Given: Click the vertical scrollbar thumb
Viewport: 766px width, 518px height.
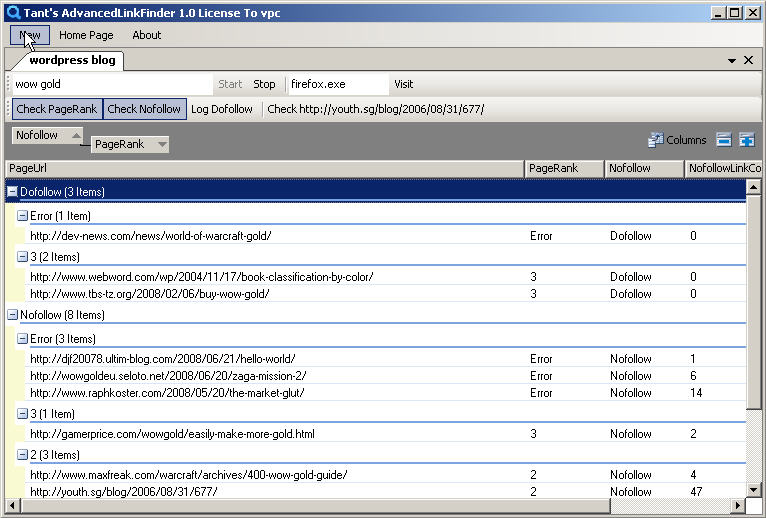Looking at the screenshot, I should pos(753,302).
